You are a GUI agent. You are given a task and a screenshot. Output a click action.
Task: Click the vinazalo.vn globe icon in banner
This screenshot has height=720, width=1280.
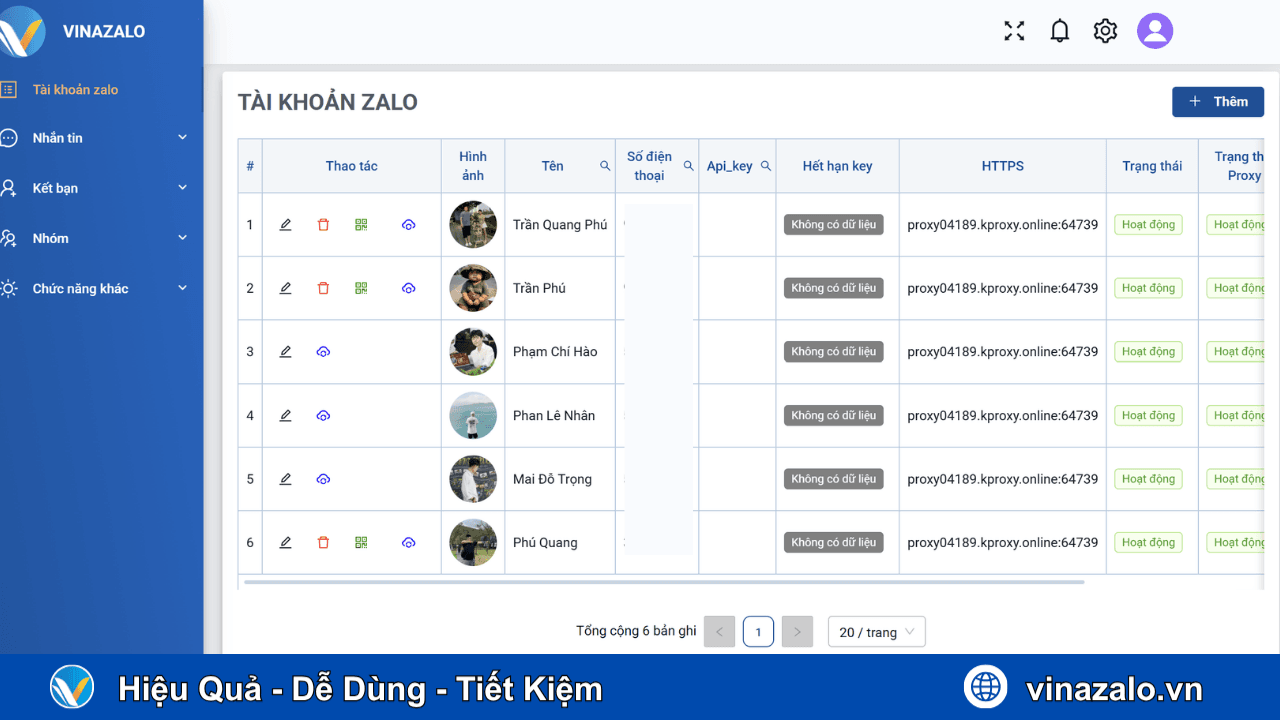985,687
